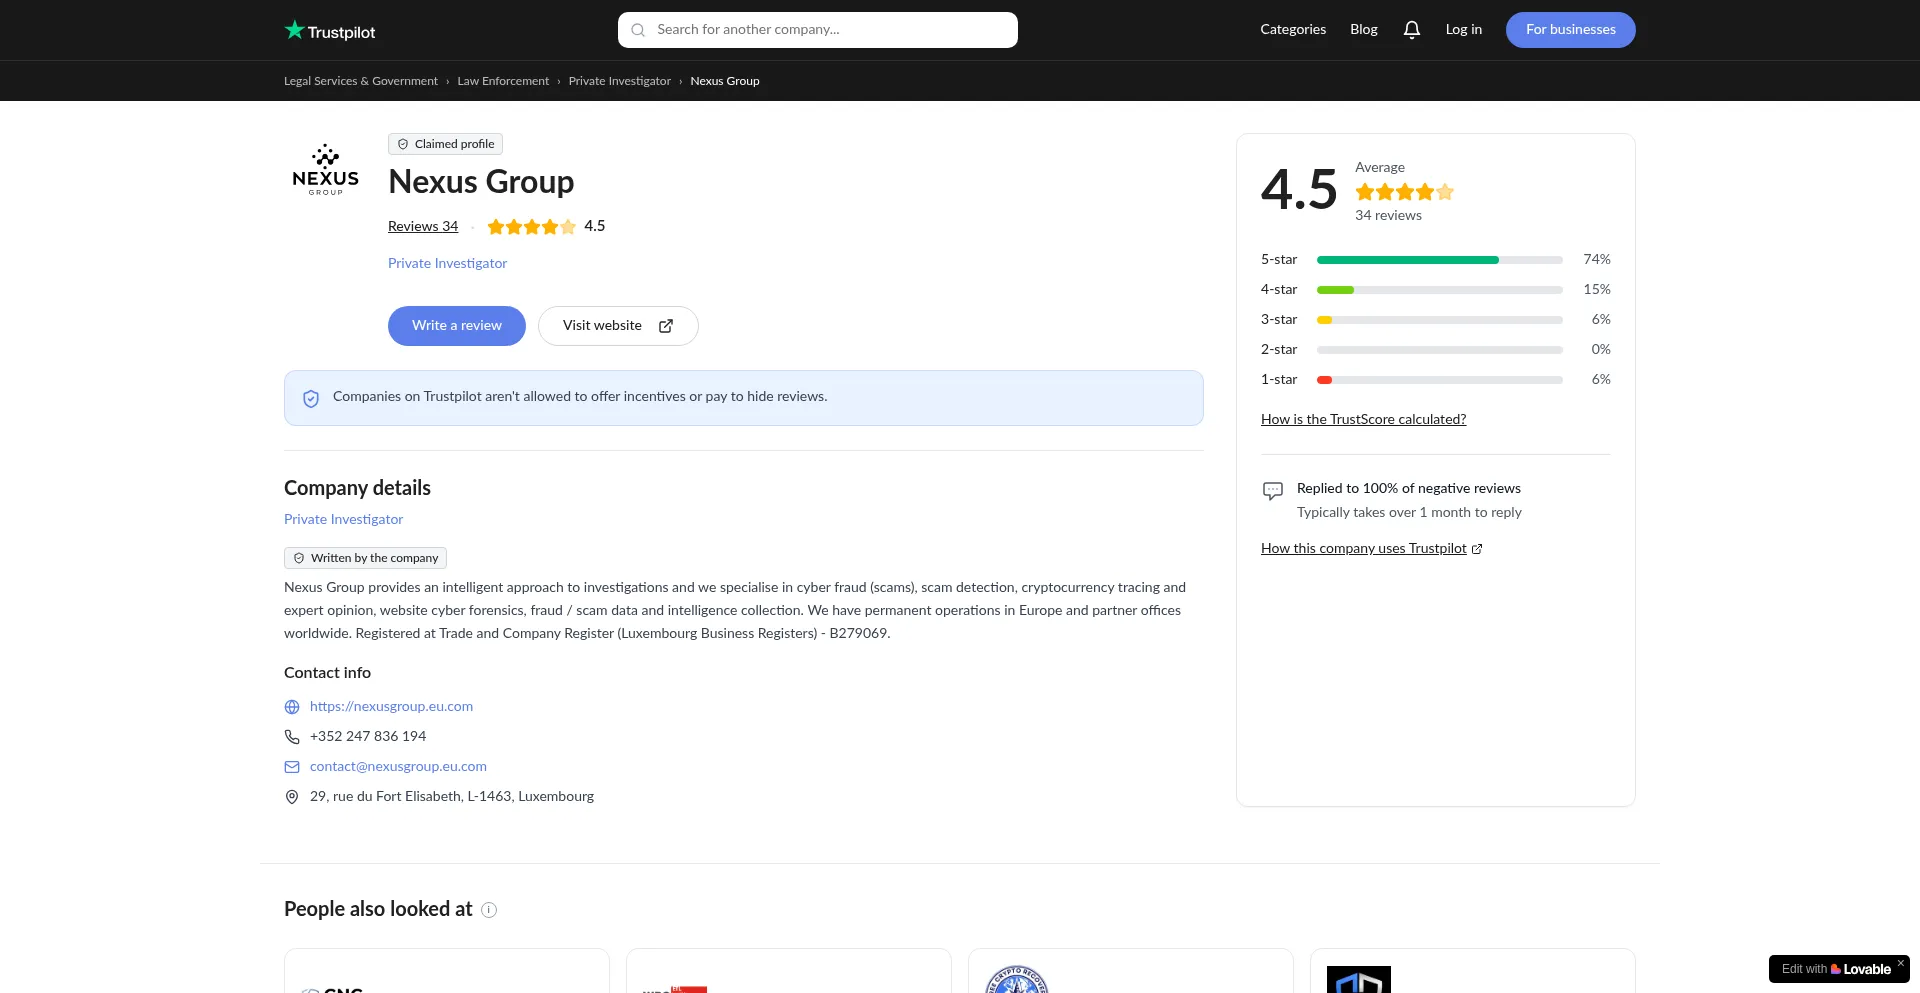Click the envelope icon next to the contact email
The width and height of the screenshot is (1920, 993).
click(x=291, y=767)
